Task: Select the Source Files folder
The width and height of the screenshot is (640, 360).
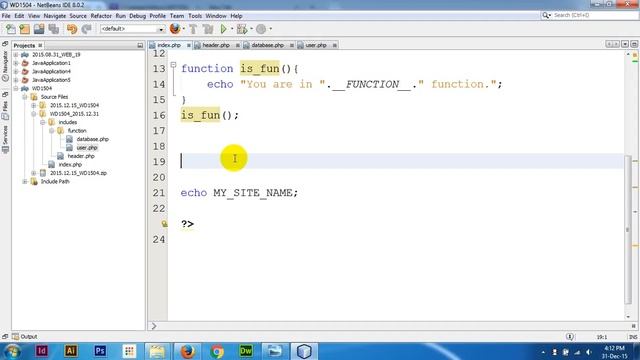Action: point(54,97)
